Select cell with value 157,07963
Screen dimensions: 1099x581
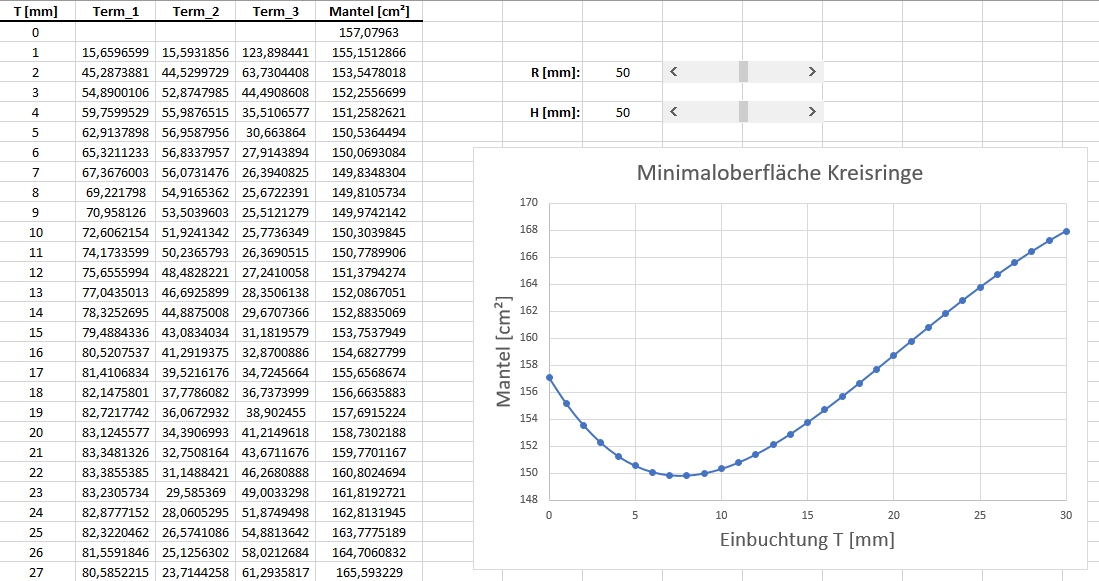(x=369, y=32)
